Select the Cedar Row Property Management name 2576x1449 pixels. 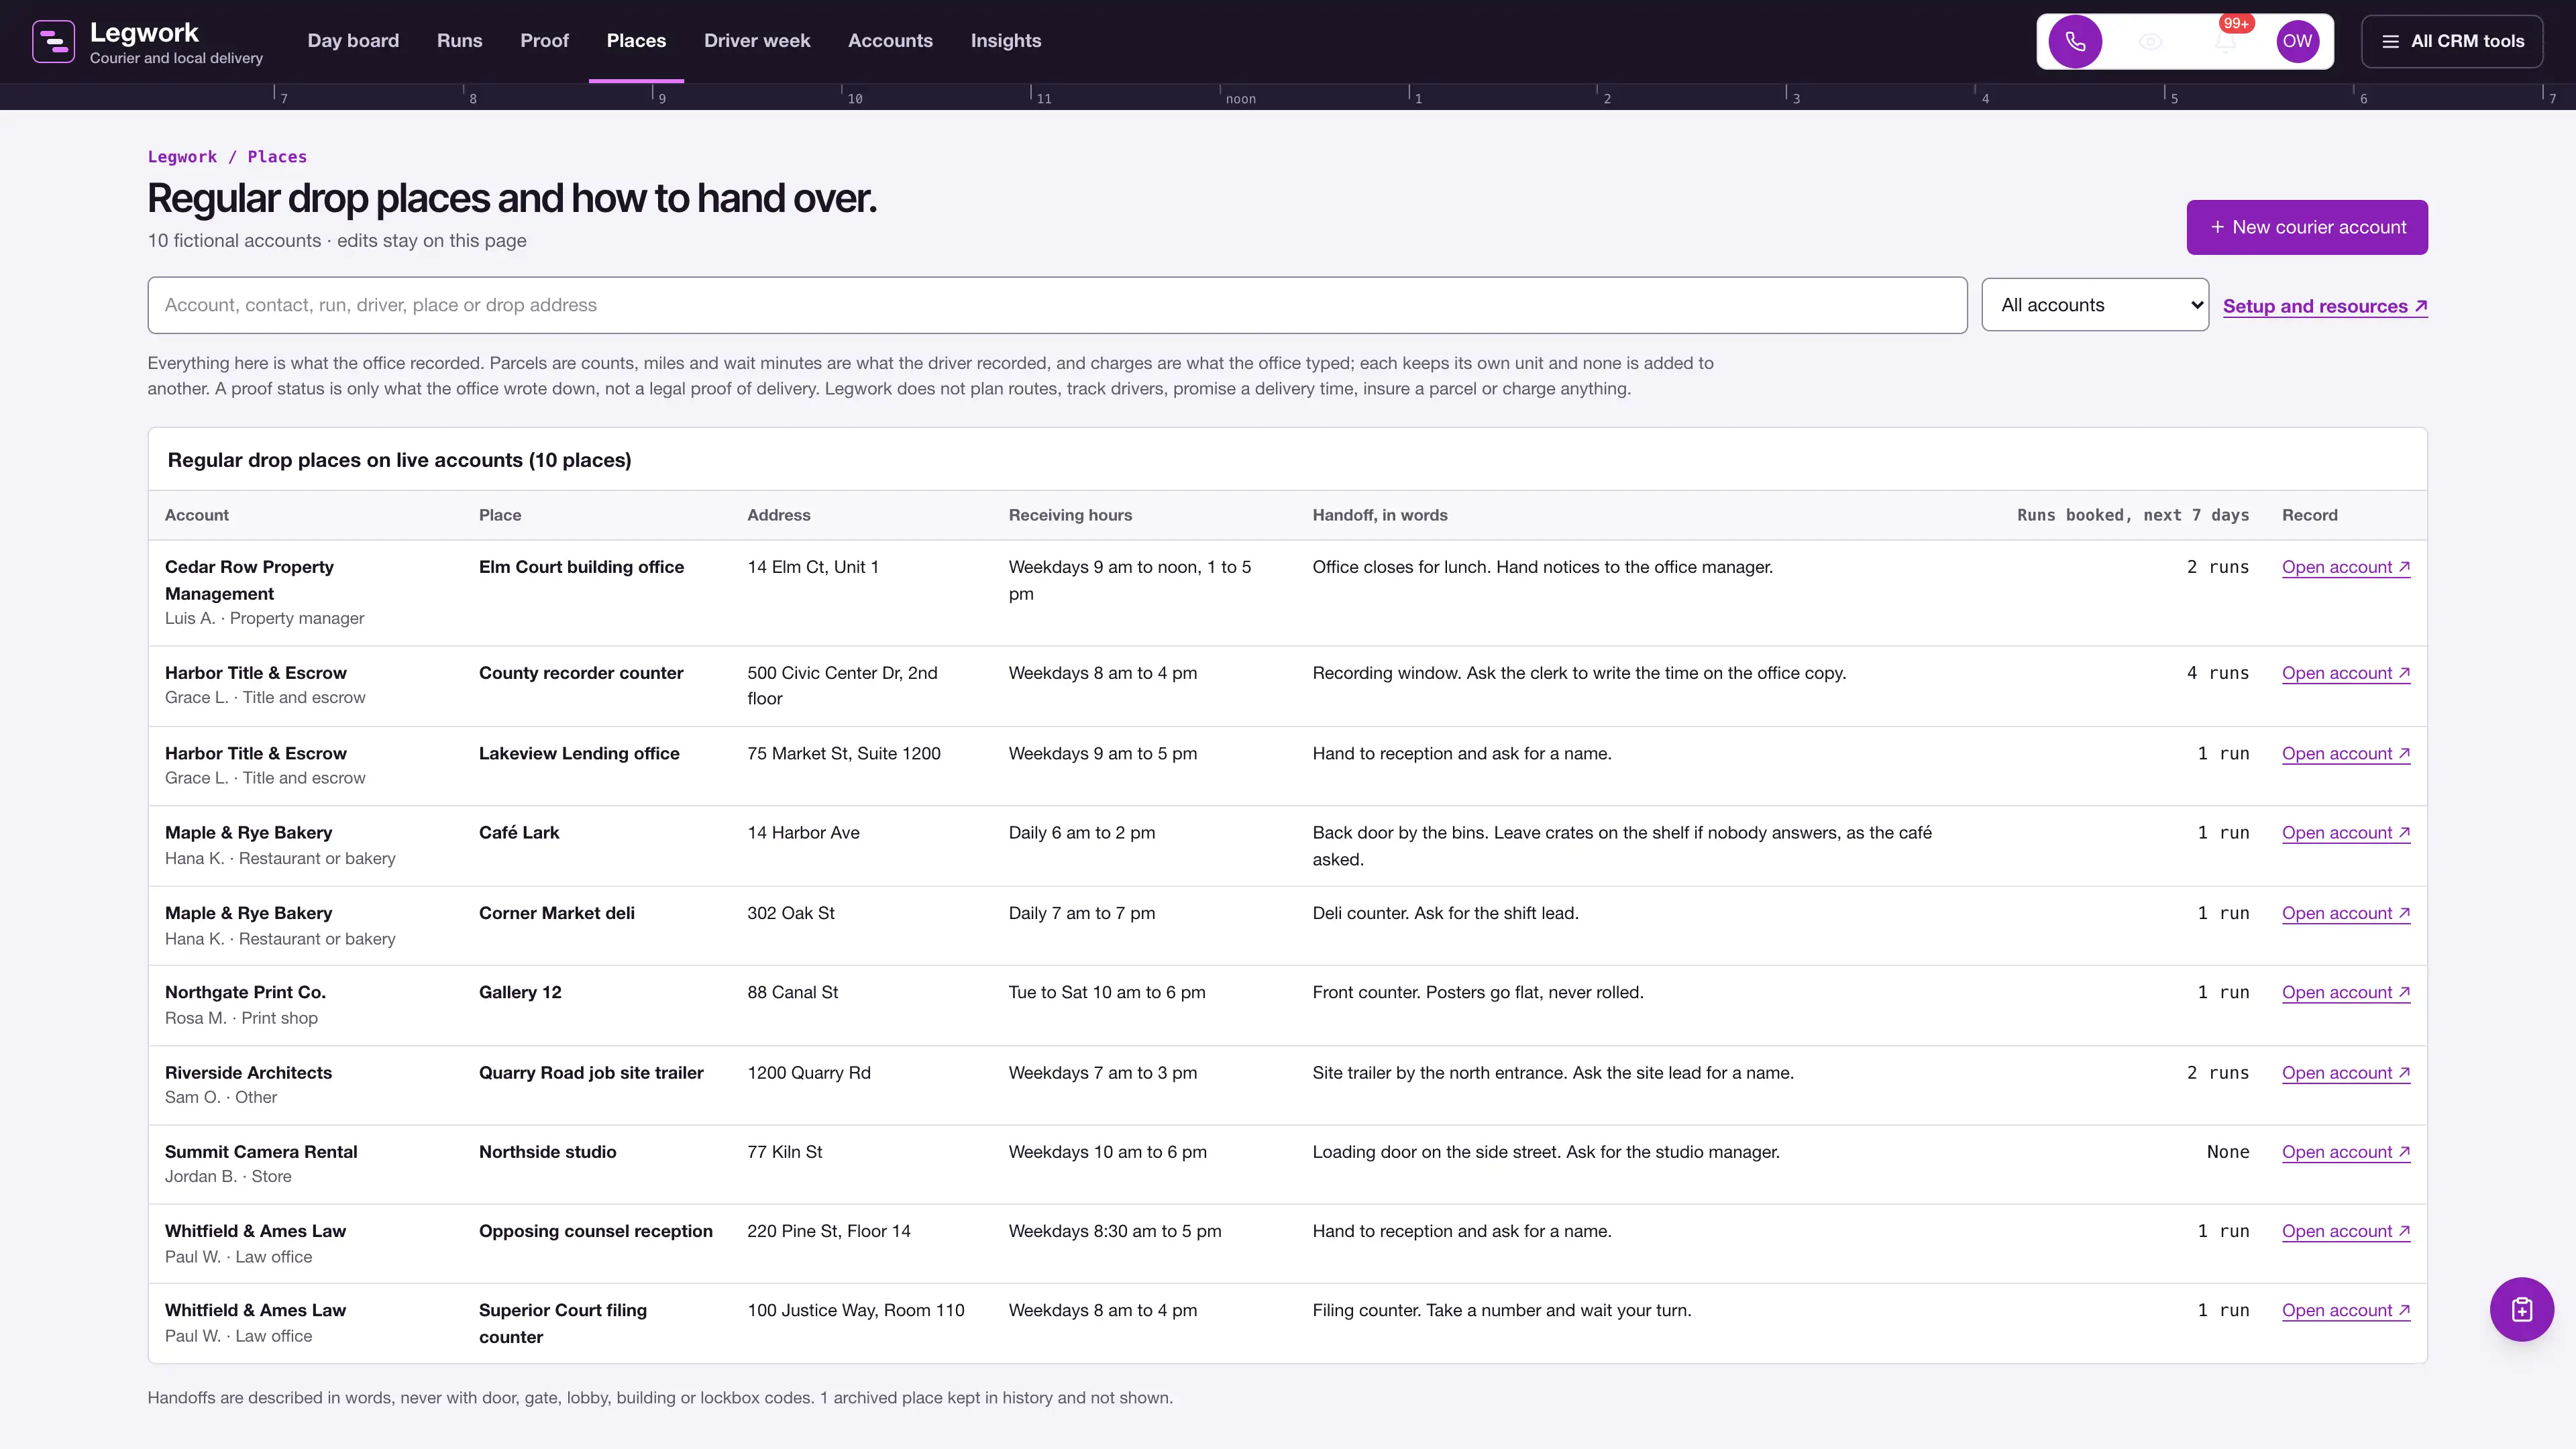coord(249,580)
